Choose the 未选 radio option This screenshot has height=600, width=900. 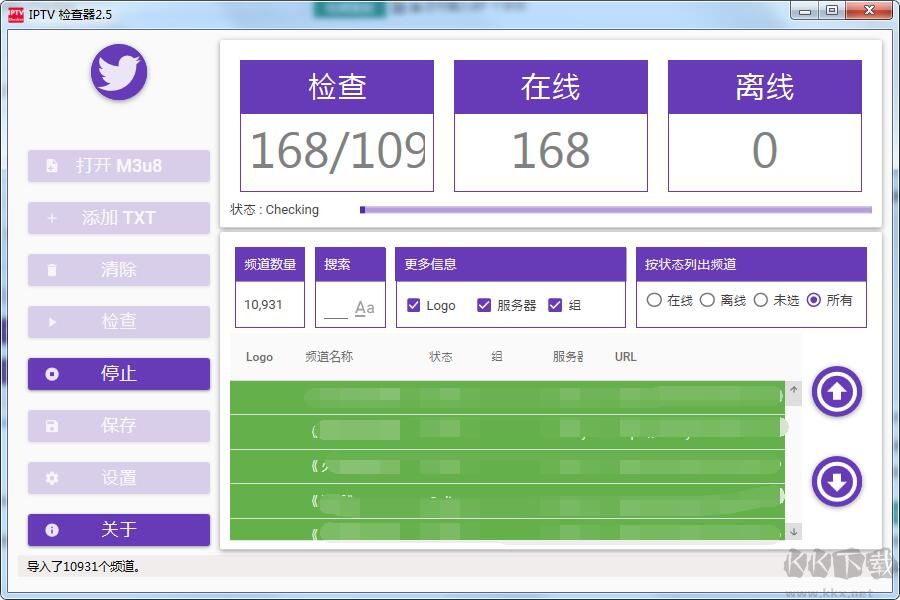click(761, 299)
